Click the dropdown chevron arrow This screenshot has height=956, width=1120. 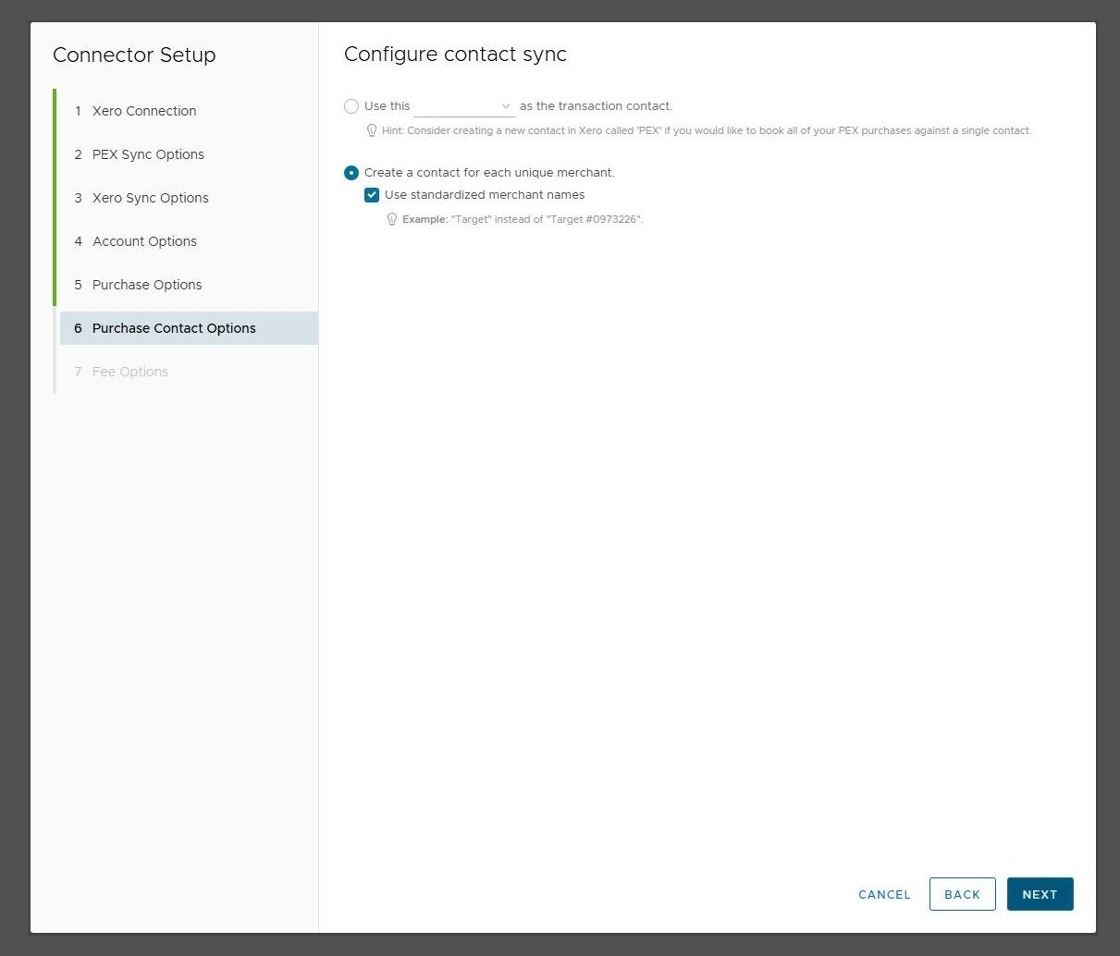point(505,106)
